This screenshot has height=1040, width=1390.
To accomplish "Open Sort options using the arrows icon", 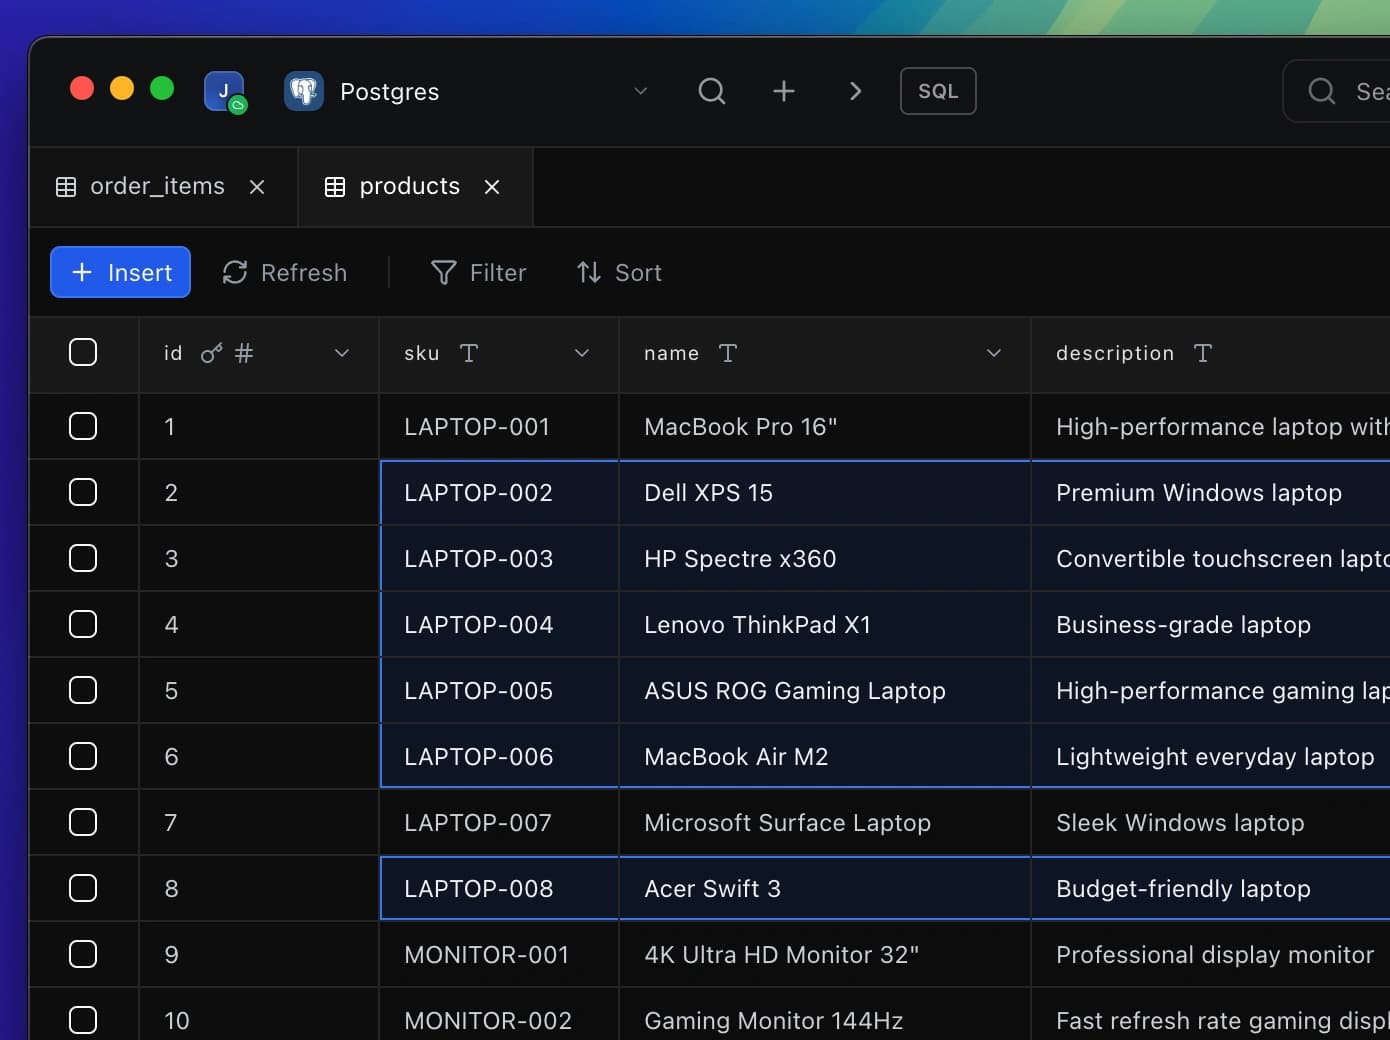I will 619,272.
